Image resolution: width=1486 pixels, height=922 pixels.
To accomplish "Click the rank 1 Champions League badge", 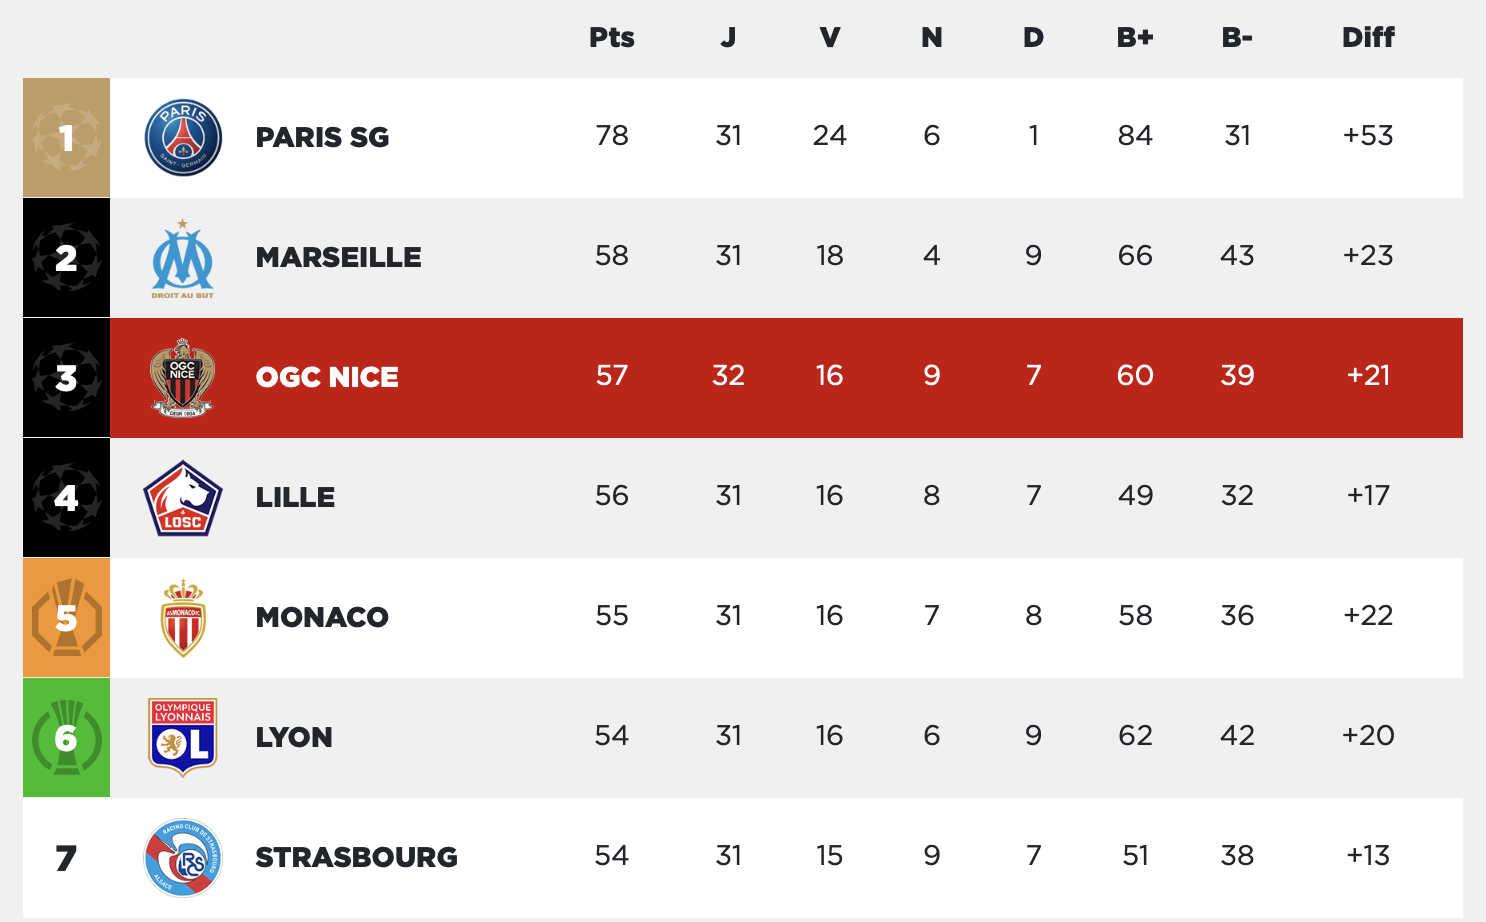I will 66,138.
